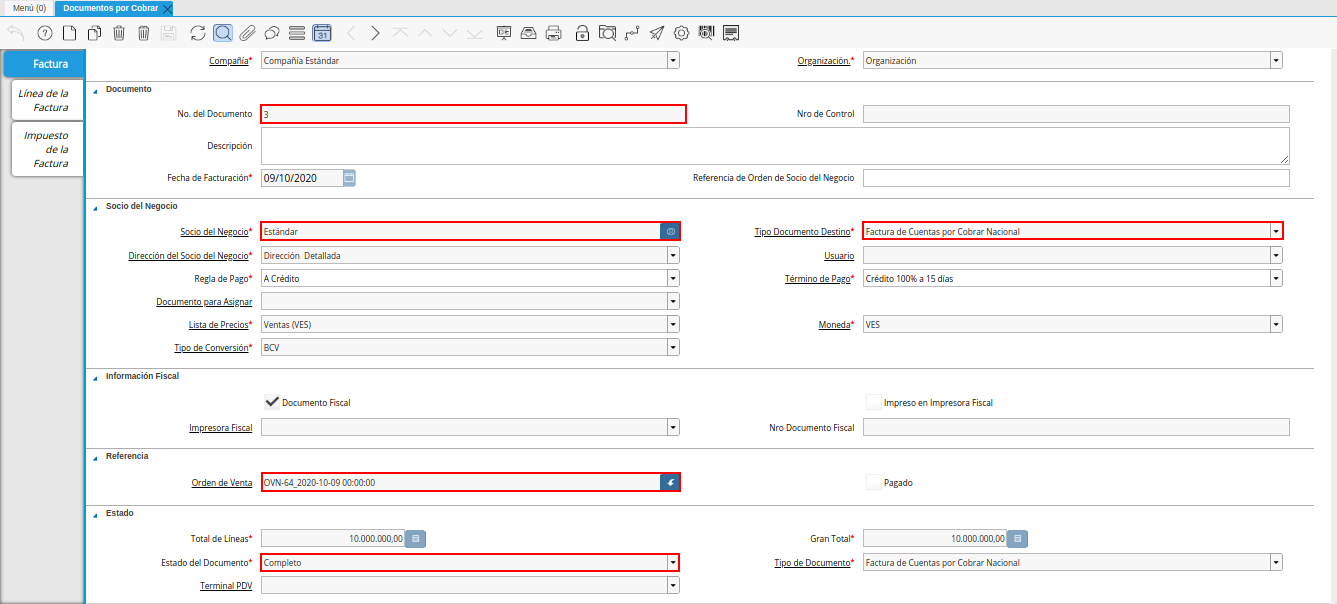Image resolution: width=1337 pixels, height=604 pixels.
Task: Open the Estado del Documento dropdown
Action: pyautogui.click(x=673, y=562)
